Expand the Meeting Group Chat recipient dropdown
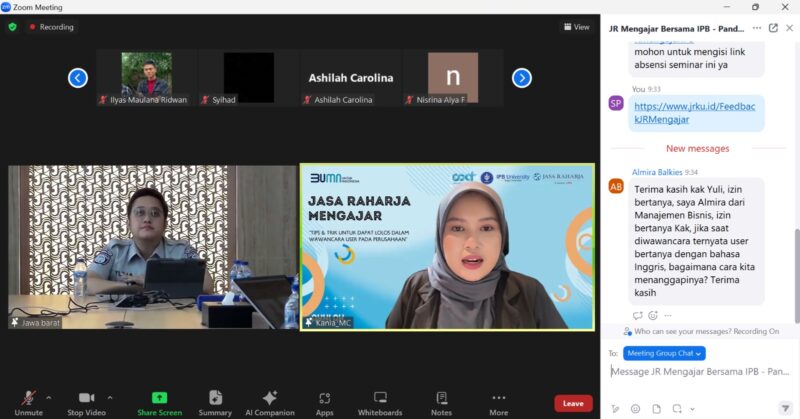Image resolution: width=800 pixels, height=419 pixels. 665,353
